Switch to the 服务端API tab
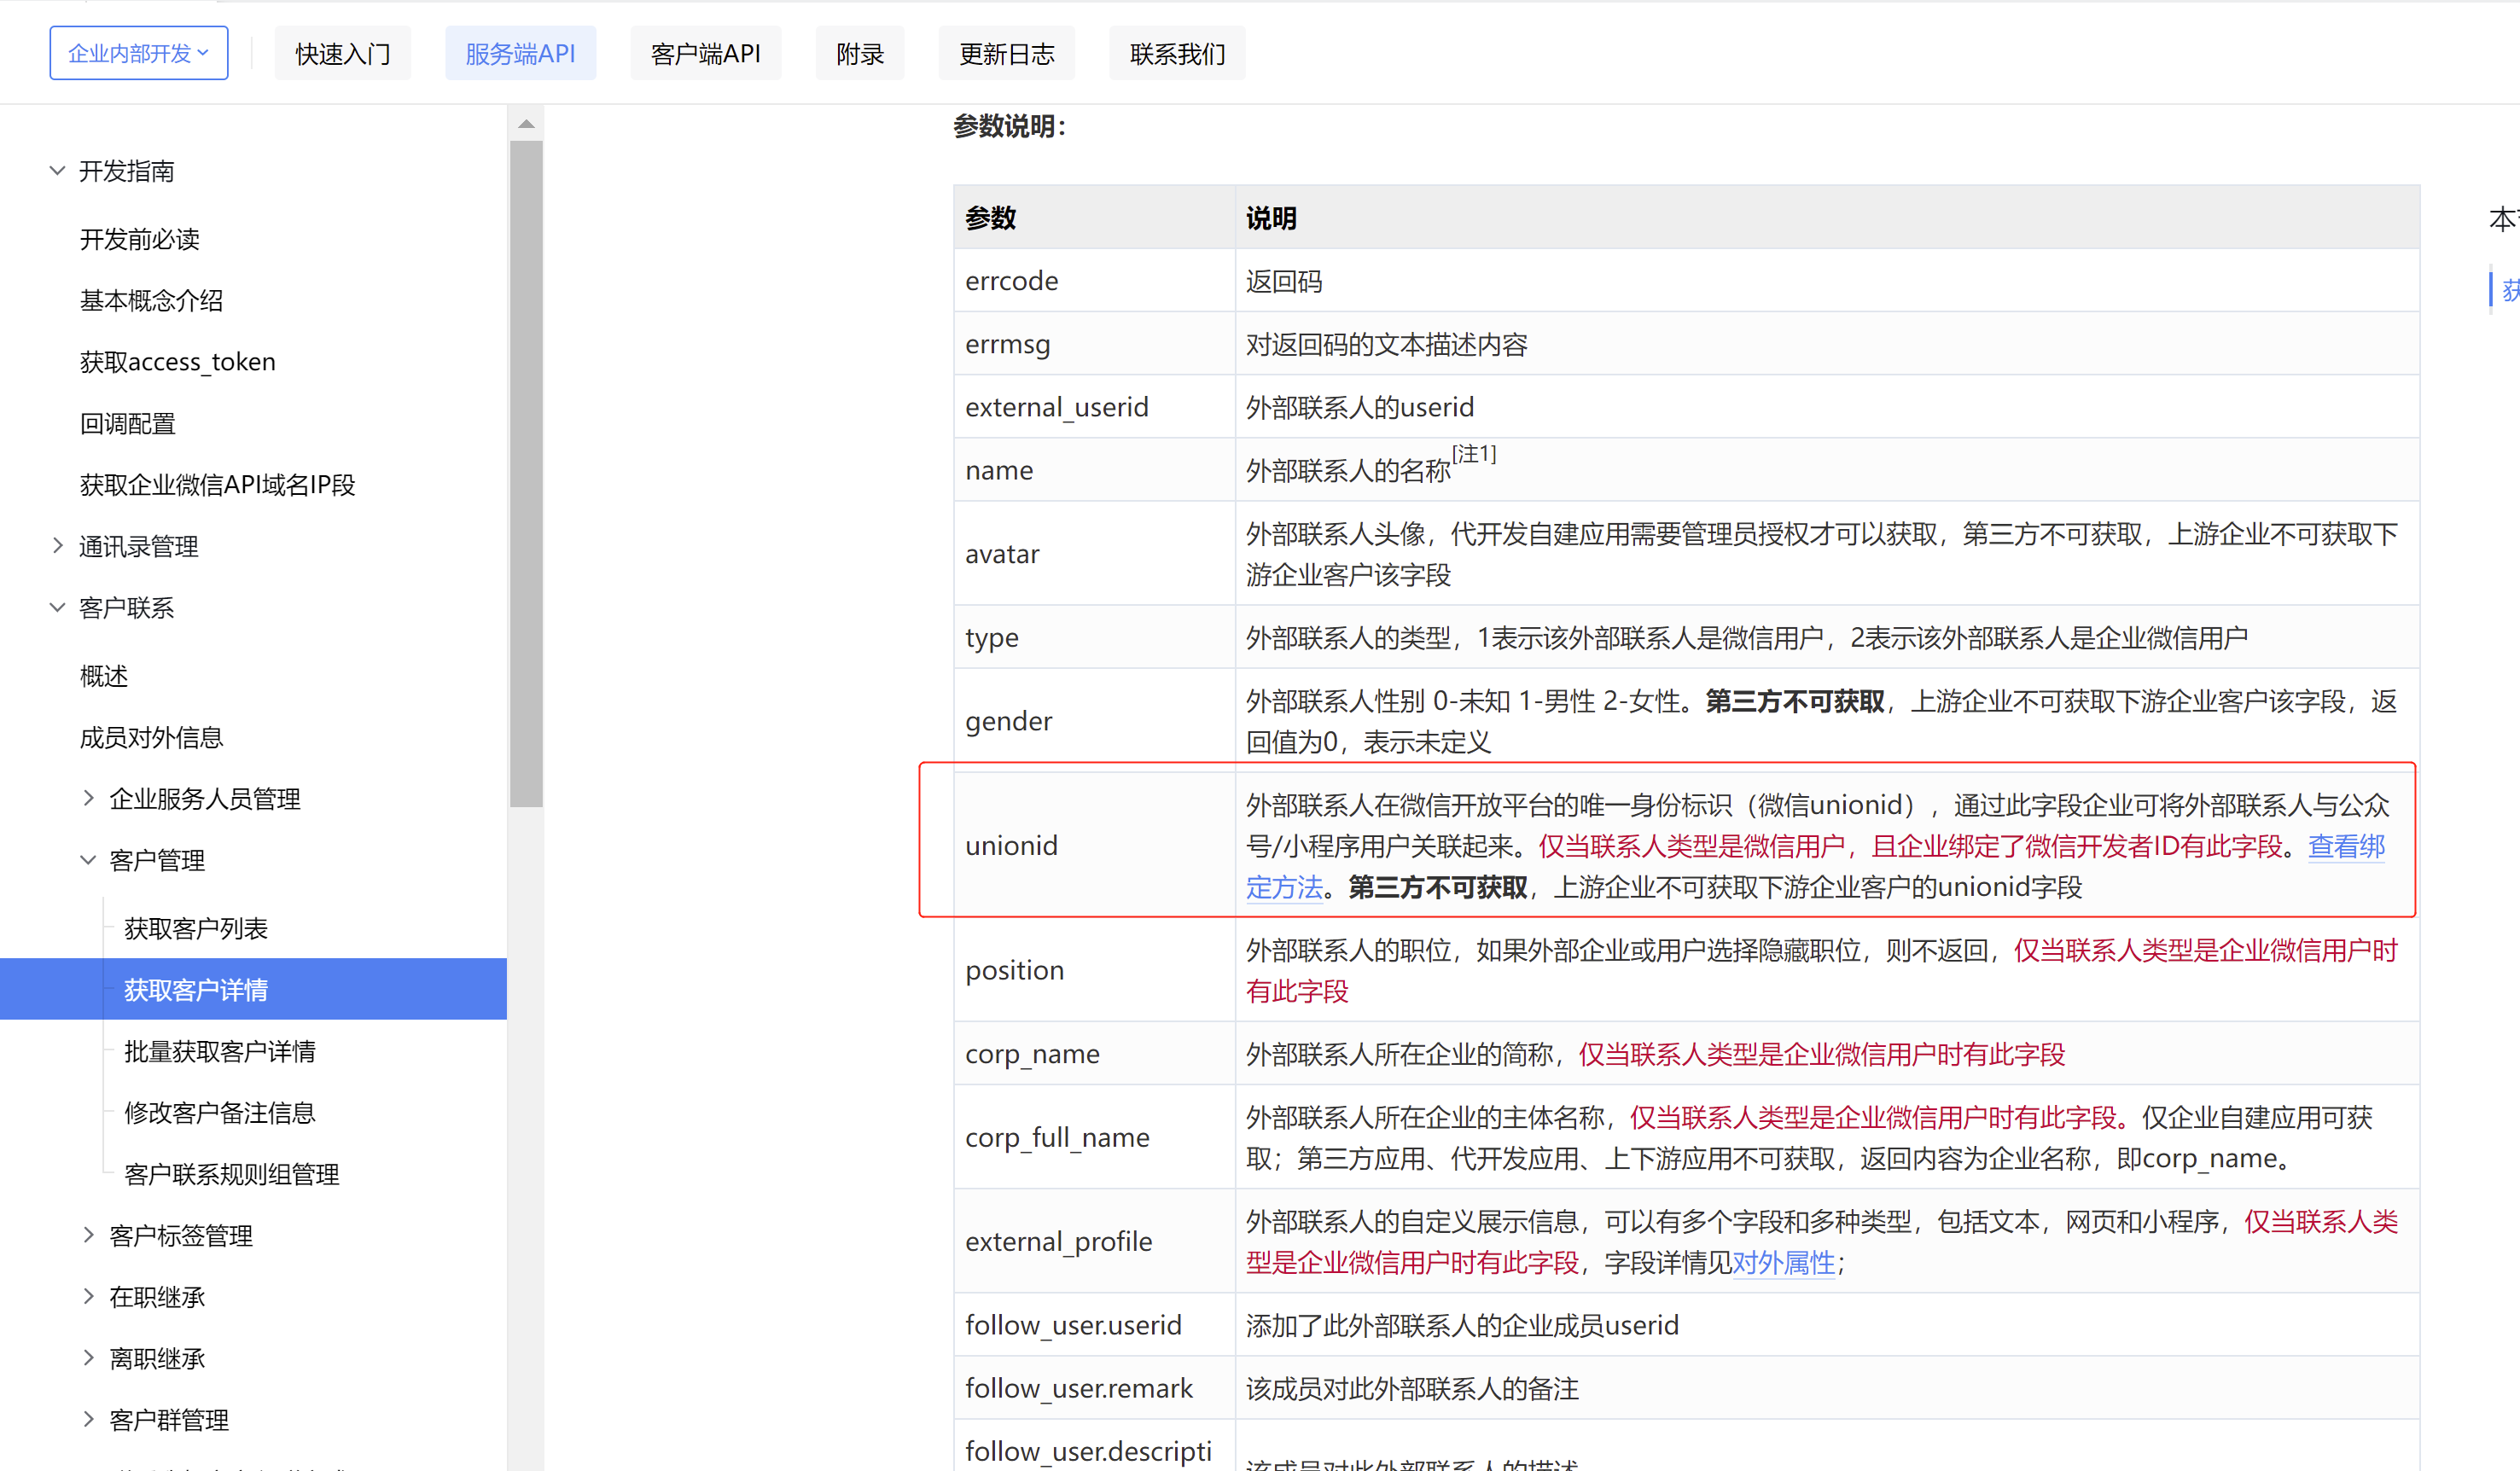This screenshot has height=1471, width=2520. pyautogui.click(x=520, y=53)
